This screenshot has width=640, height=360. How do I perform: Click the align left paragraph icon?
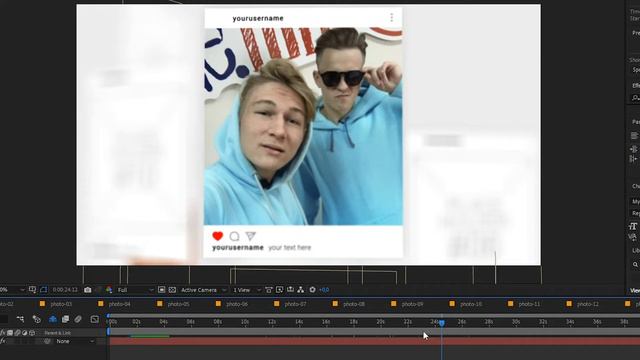634,135
